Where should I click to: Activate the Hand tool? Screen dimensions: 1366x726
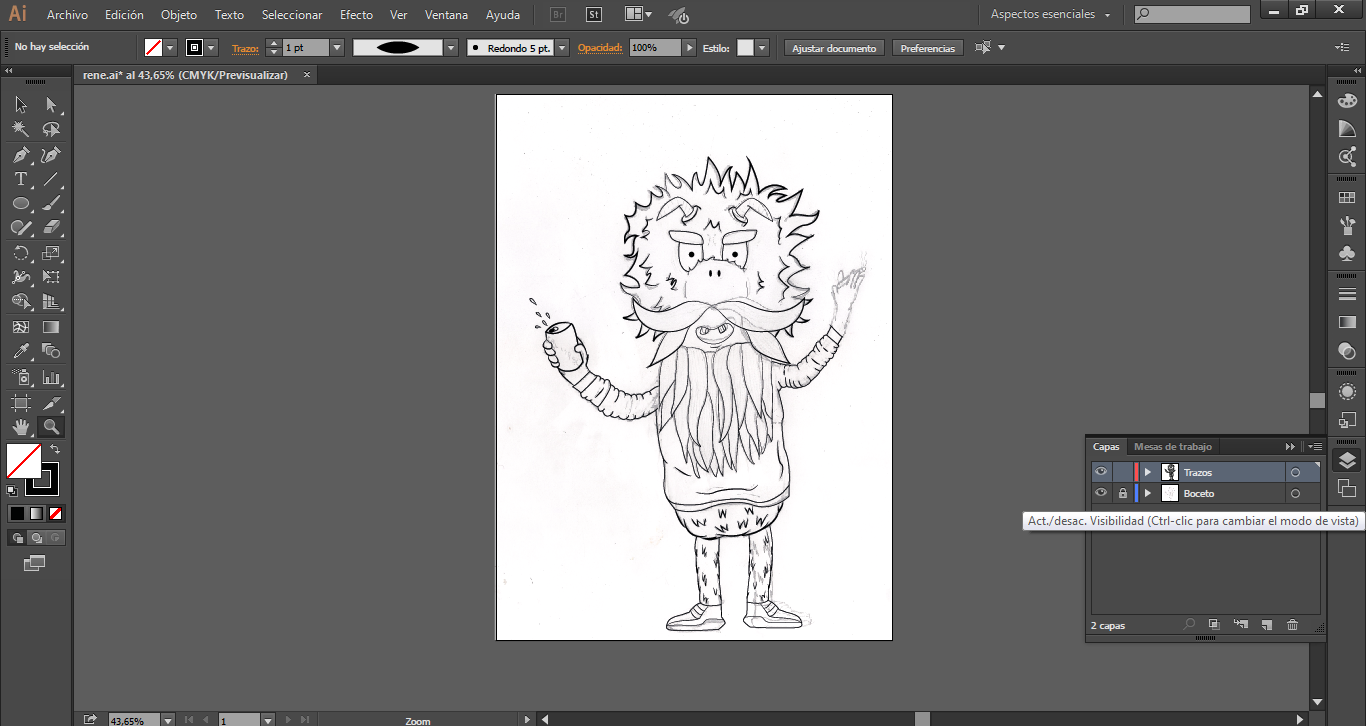pyautogui.click(x=20, y=427)
